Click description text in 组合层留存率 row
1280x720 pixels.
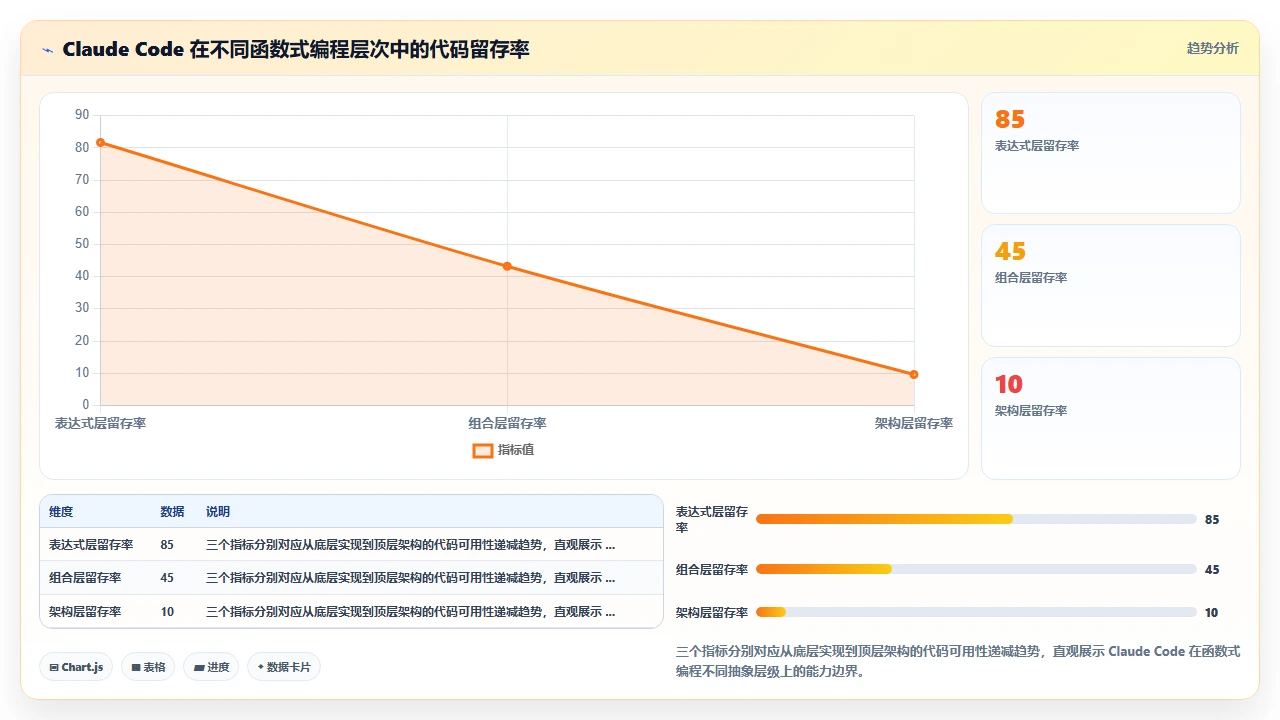tap(410, 578)
